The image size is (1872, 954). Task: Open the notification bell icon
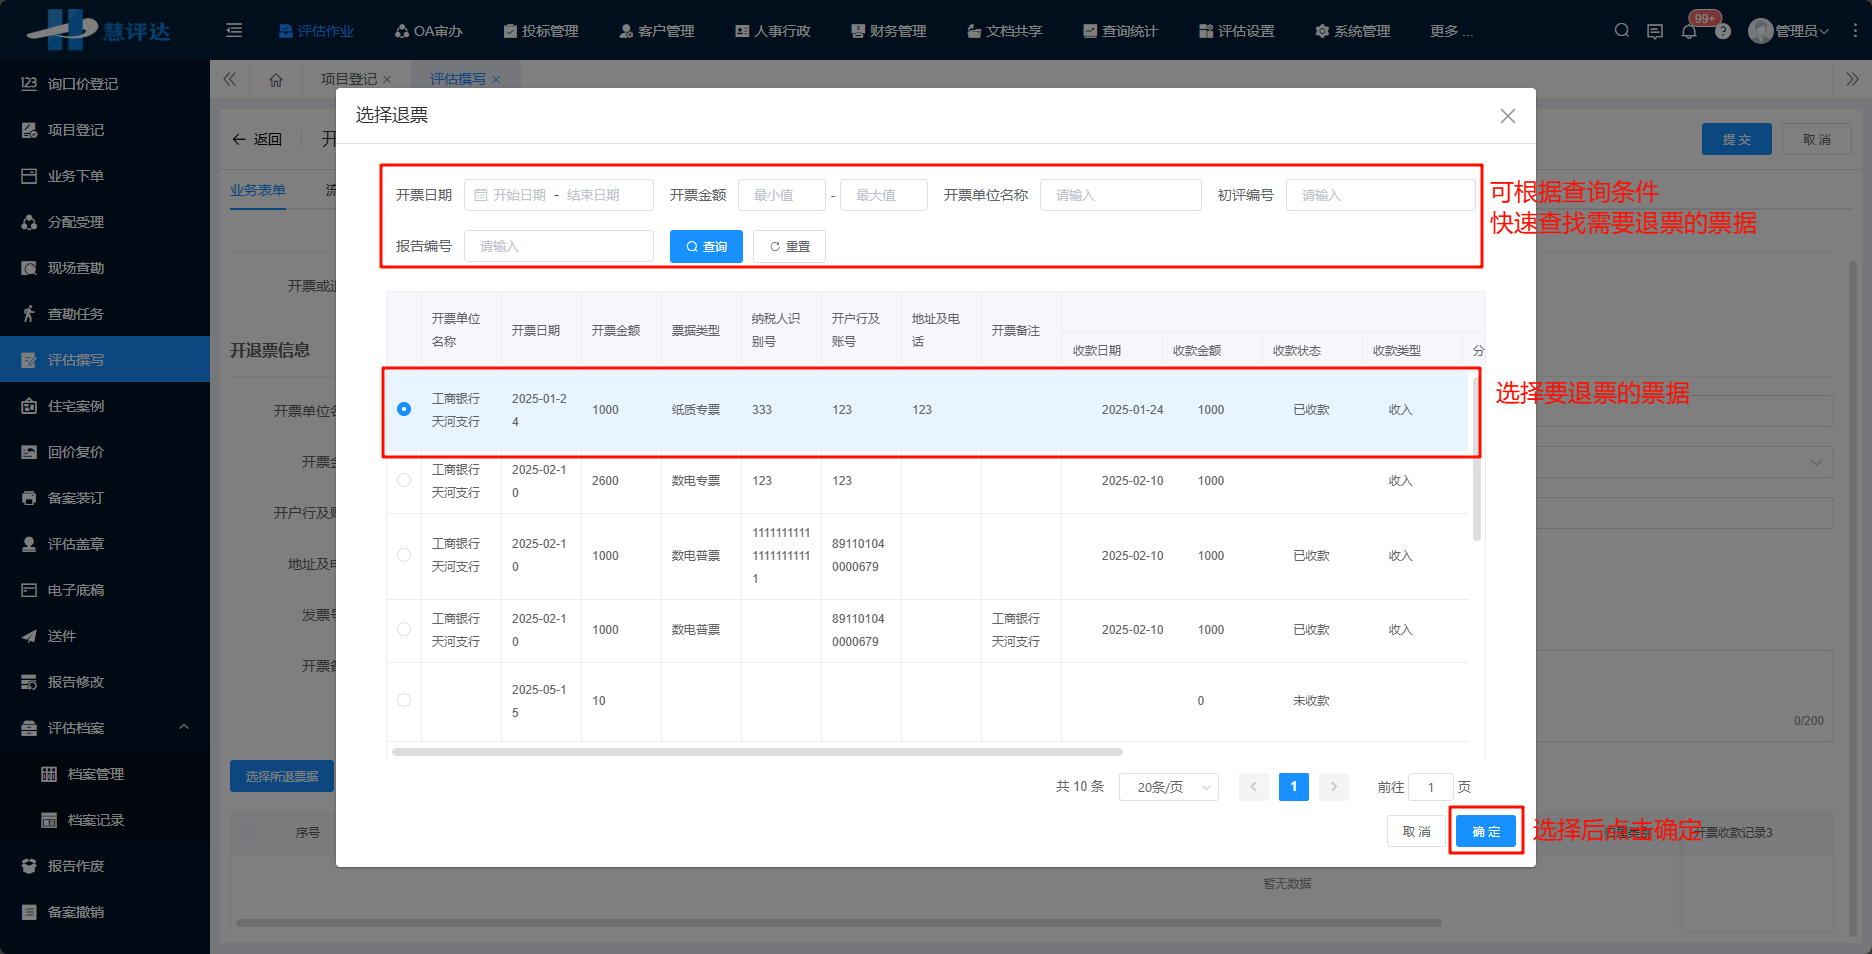click(x=1689, y=31)
